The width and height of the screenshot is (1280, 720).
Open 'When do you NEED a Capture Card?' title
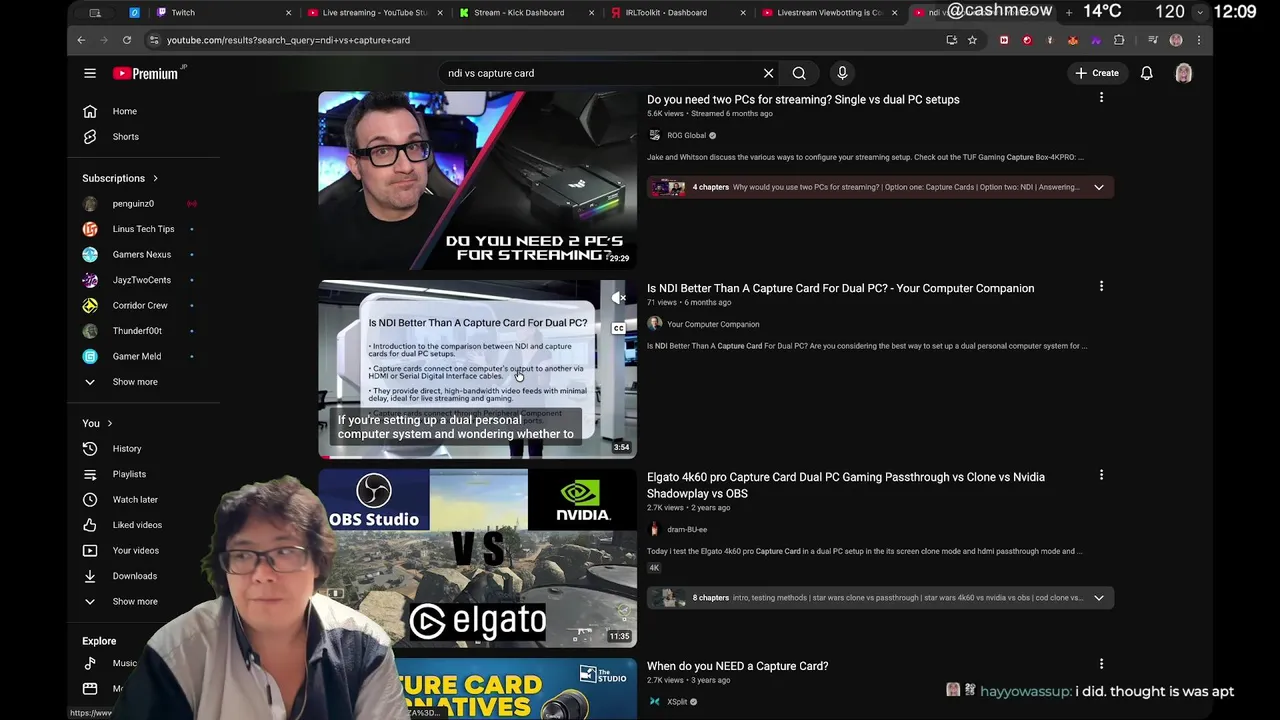click(737, 666)
